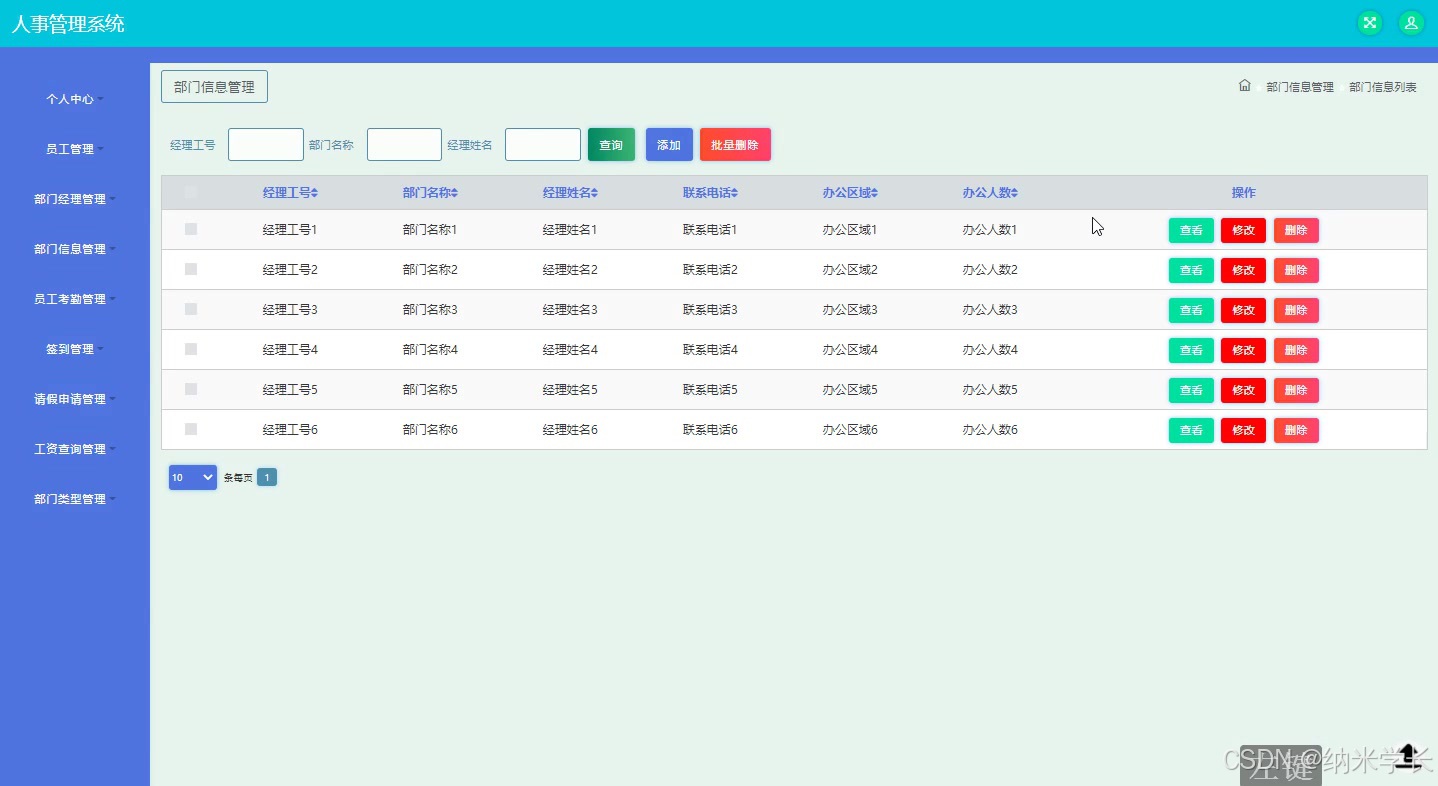1438x786 pixels.
Task: View details of 经理工号3 row
Action: [x=1191, y=310]
